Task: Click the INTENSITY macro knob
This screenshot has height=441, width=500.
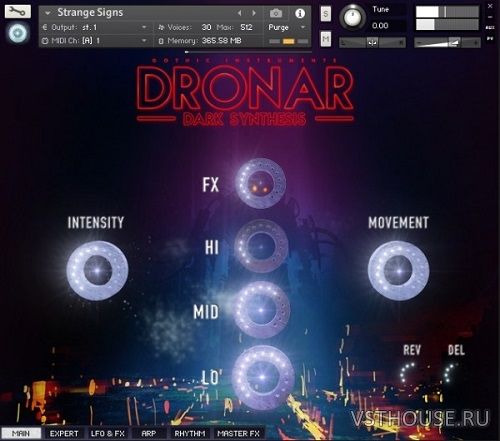Action: point(97,270)
